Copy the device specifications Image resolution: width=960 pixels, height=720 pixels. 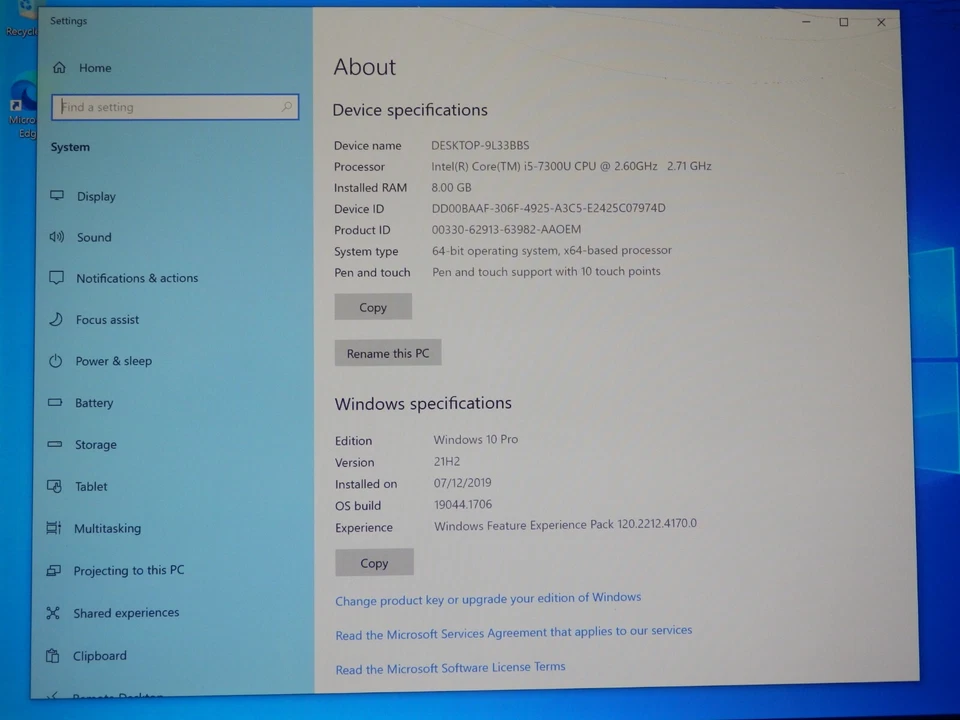[x=372, y=307]
